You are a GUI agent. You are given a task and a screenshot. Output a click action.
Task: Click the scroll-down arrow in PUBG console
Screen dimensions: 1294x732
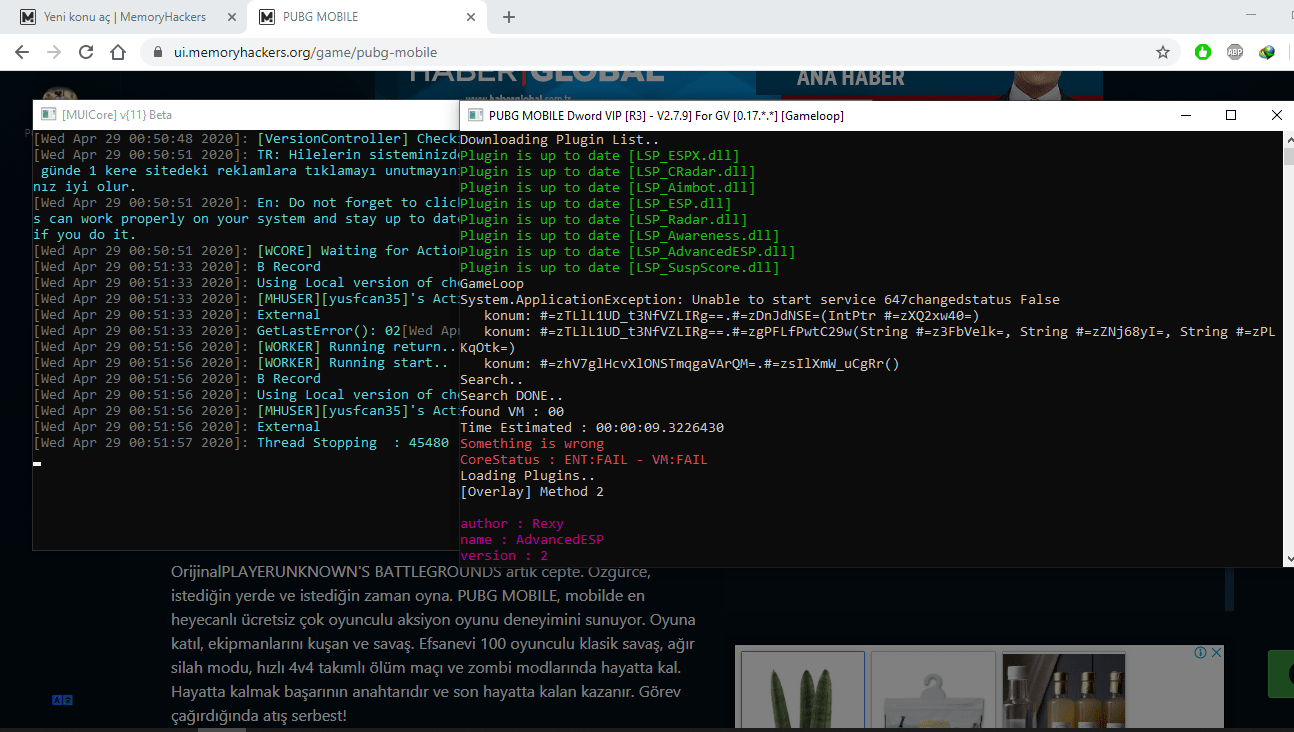tap(1288, 558)
